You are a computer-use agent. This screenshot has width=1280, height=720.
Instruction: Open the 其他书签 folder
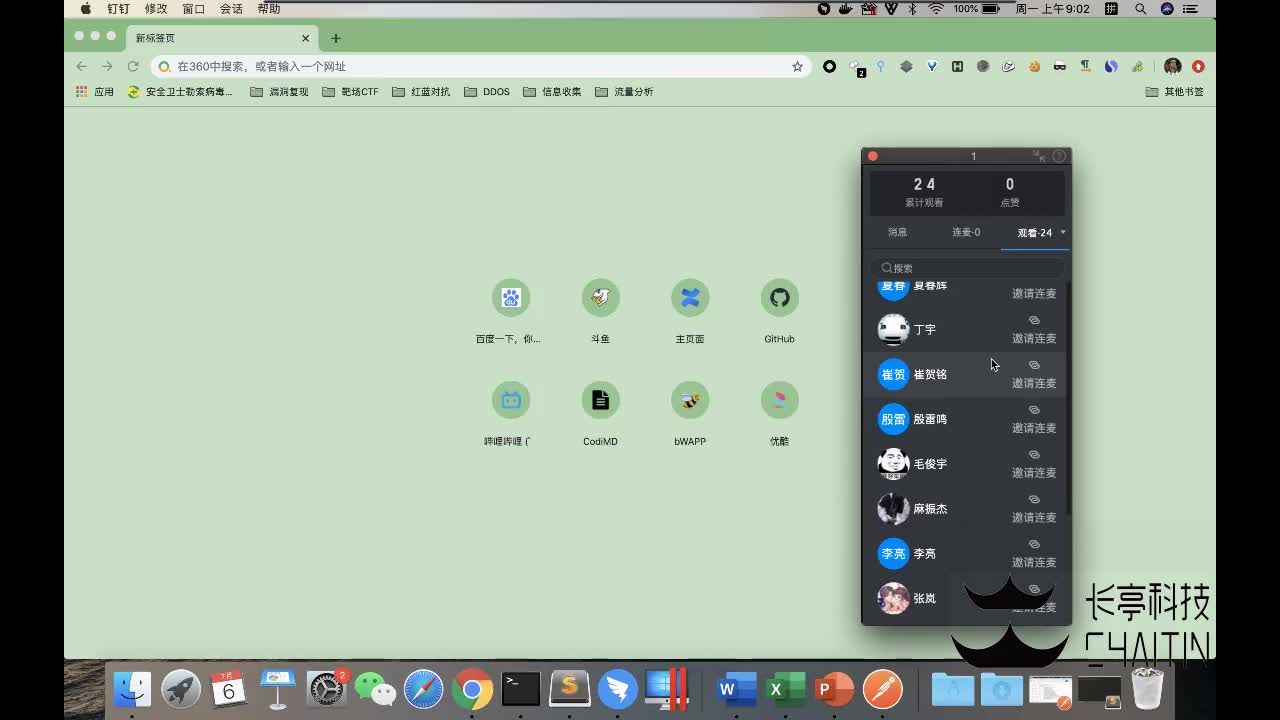(1175, 91)
